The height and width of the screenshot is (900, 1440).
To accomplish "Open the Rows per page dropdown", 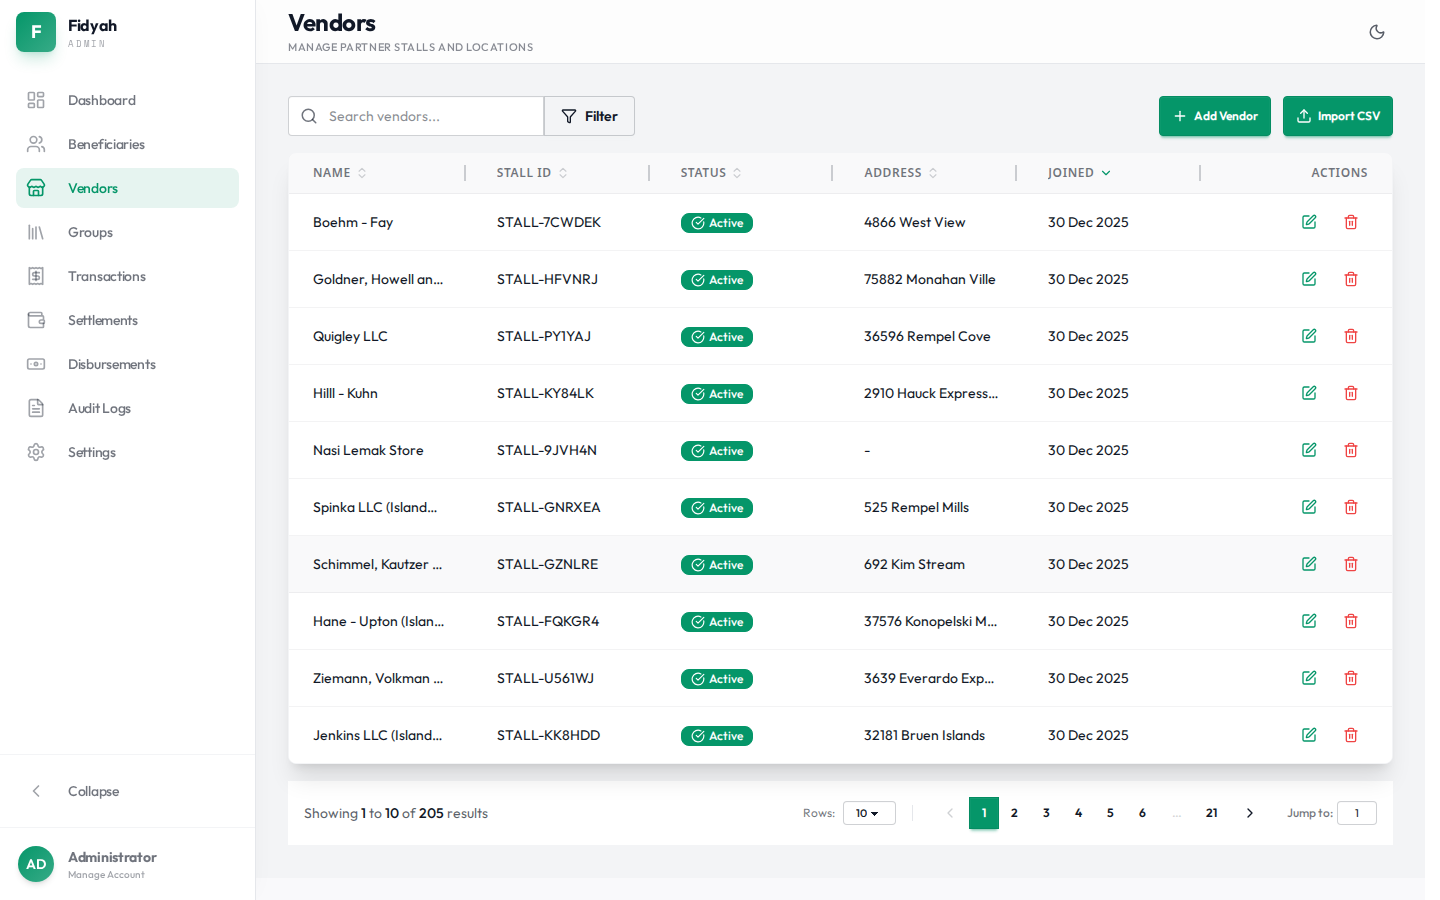I will [x=868, y=813].
